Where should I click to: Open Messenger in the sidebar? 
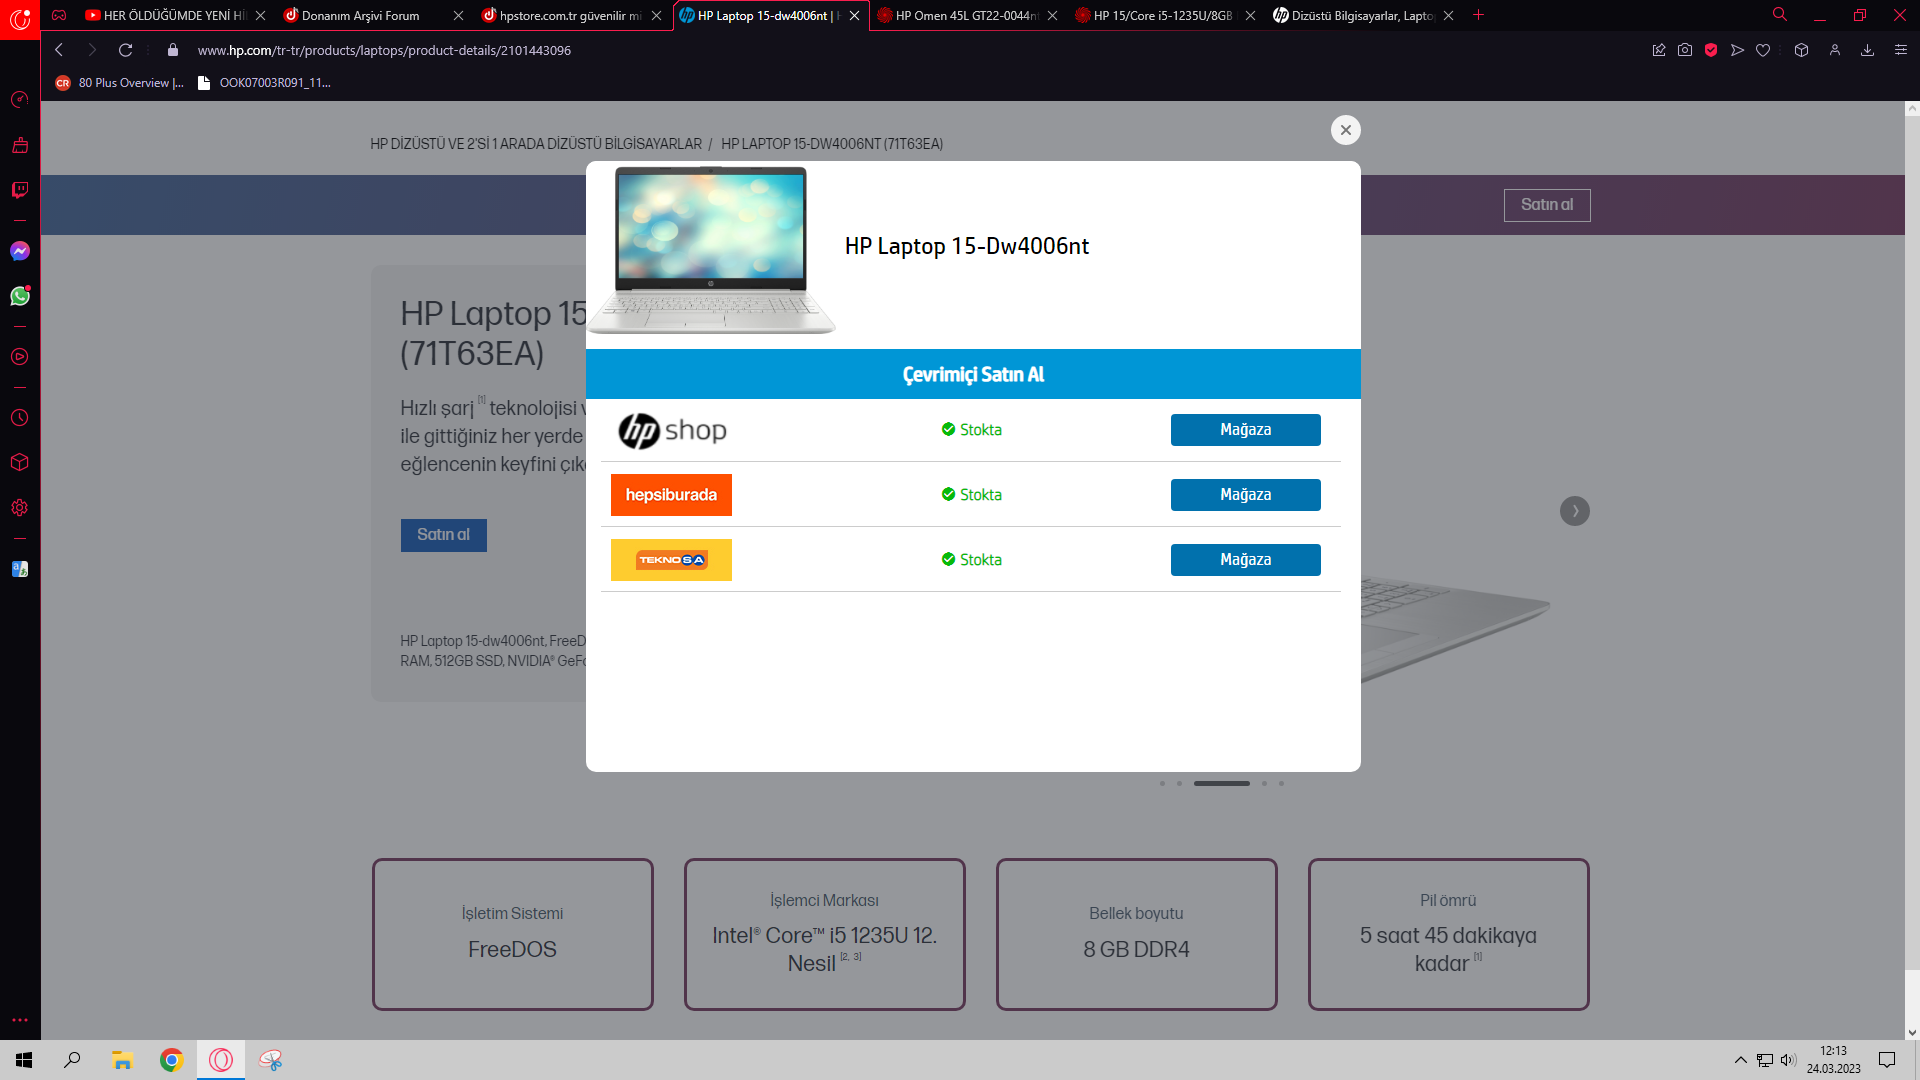pyautogui.click(x=20, y=251)
